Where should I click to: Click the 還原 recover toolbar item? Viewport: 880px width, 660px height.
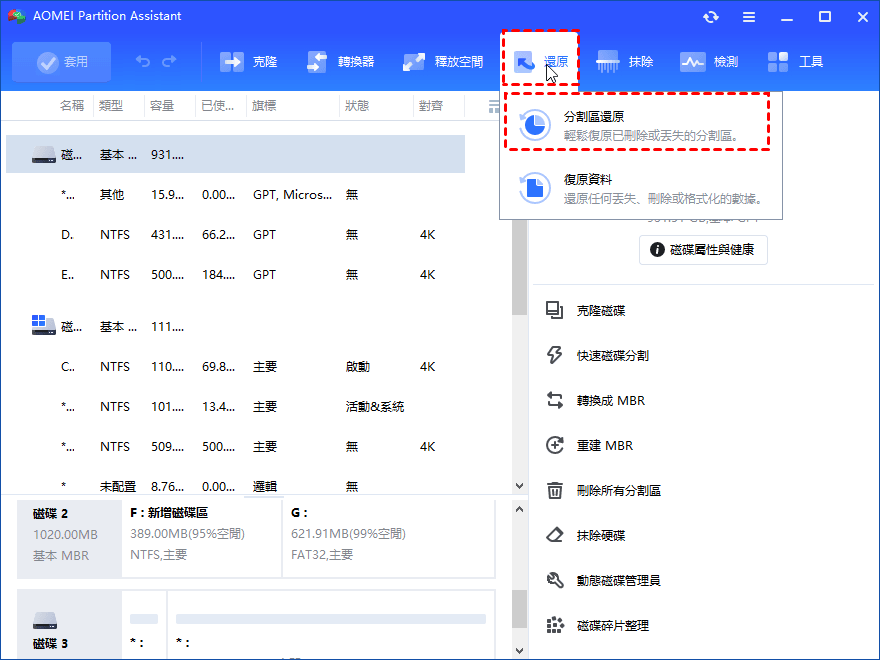point(540,62)
